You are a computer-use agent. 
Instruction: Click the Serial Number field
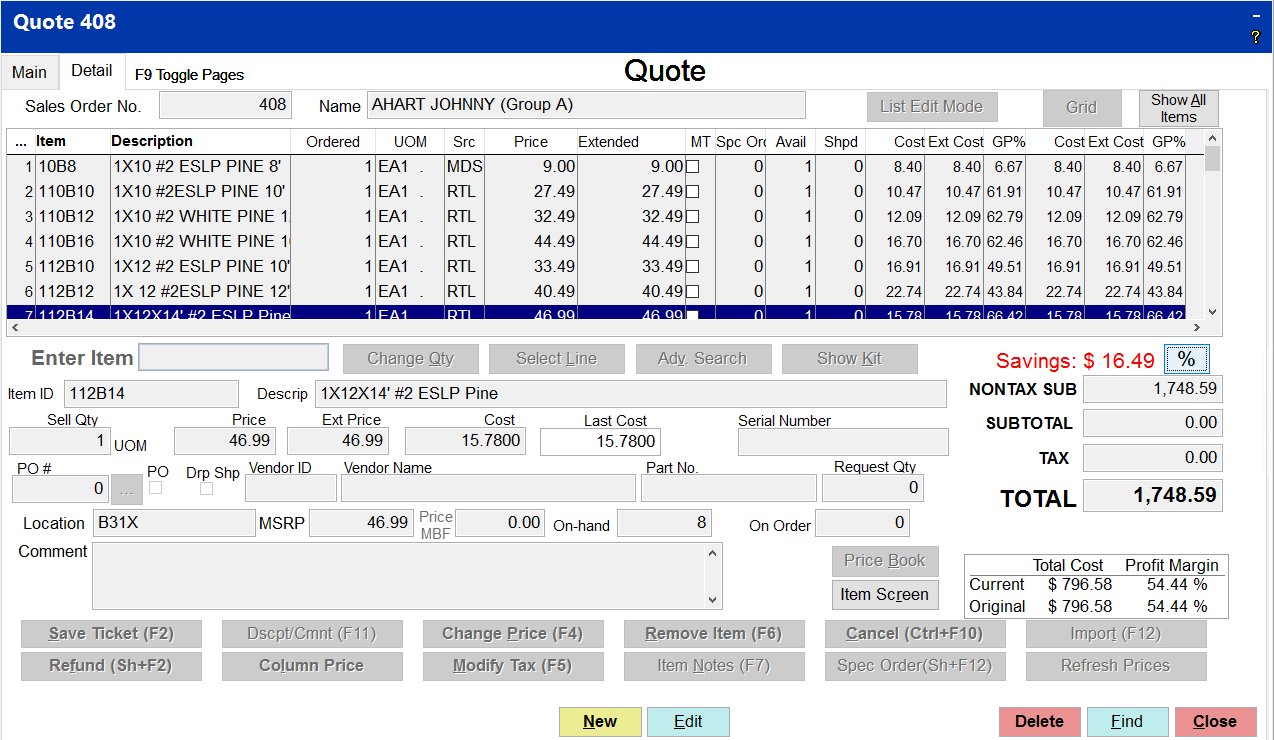click(843, 442)
